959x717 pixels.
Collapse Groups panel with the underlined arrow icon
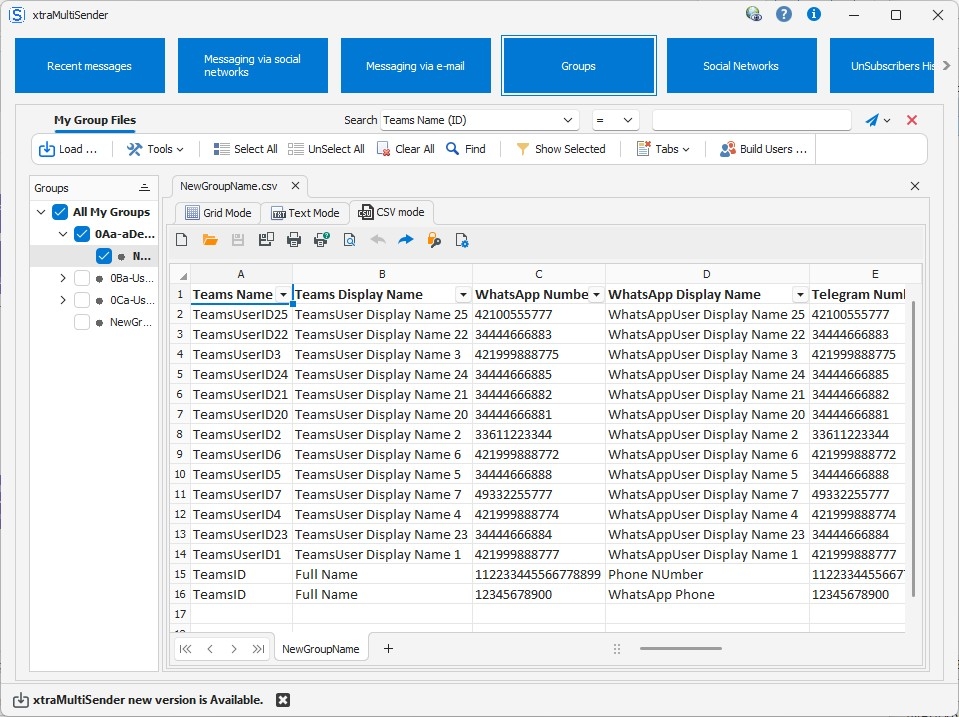[x=144, y=188]
